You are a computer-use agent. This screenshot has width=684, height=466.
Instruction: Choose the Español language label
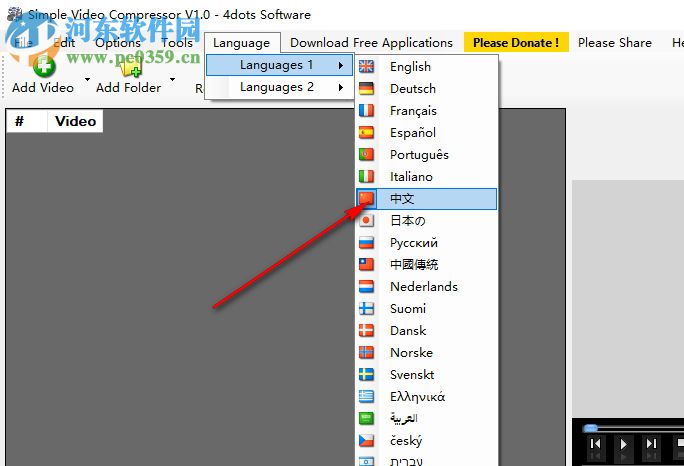pos(413,133)
